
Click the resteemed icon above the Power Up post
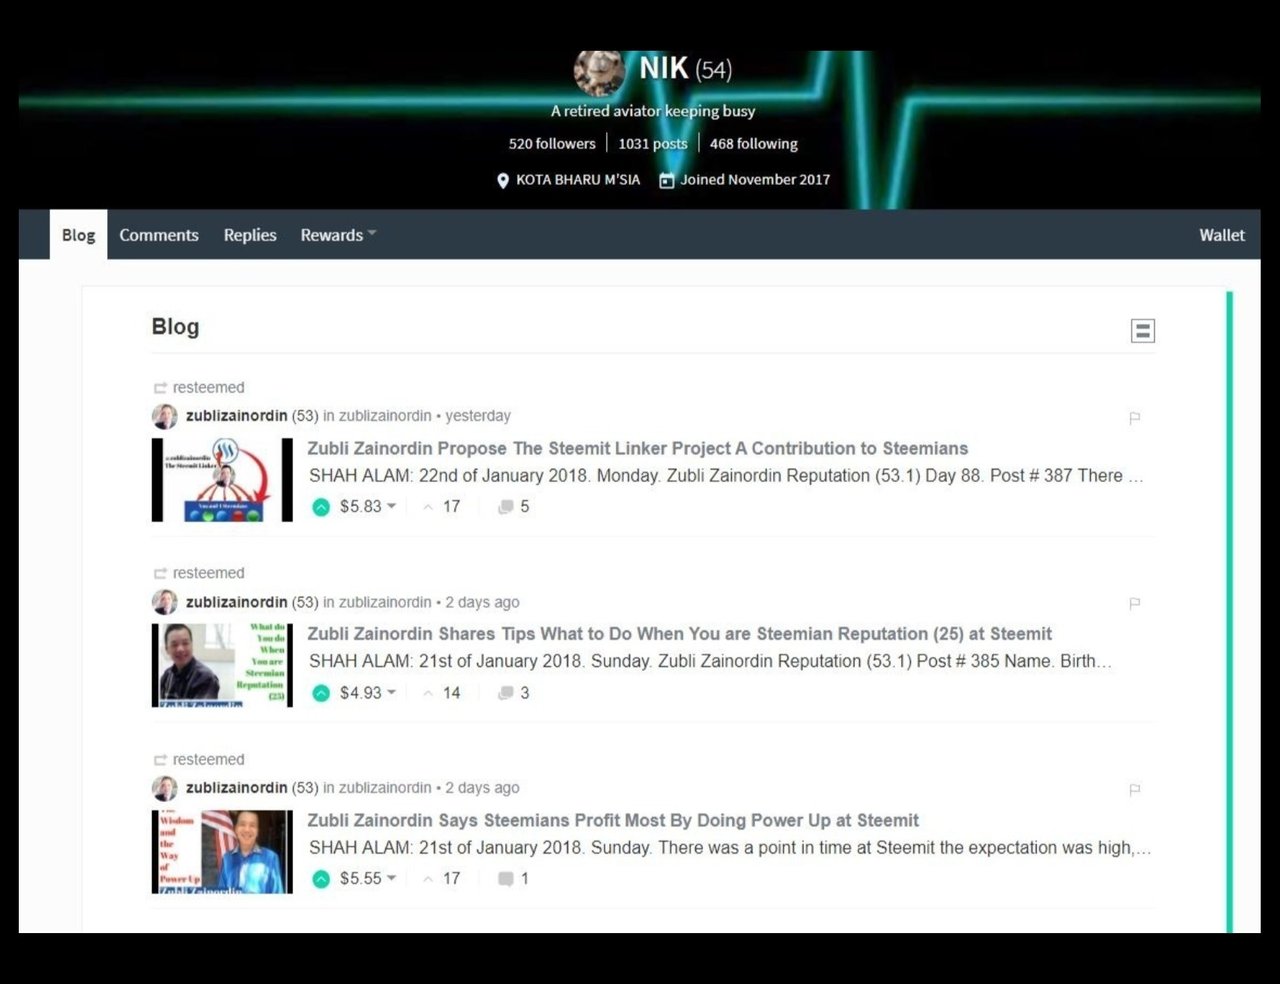160,760
